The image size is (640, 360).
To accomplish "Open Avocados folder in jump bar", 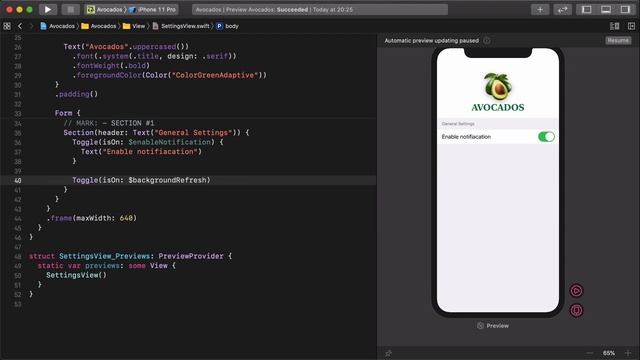I will pos(99,26).
